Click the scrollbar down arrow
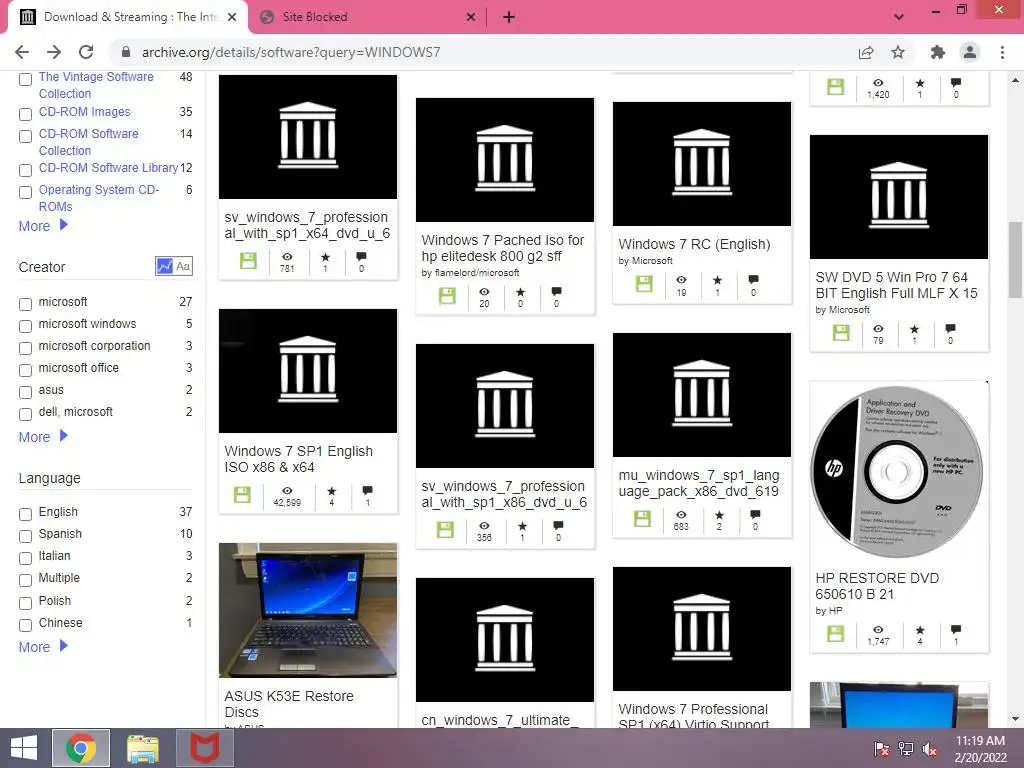1024x768 pixels. (x=1015, y=720)
